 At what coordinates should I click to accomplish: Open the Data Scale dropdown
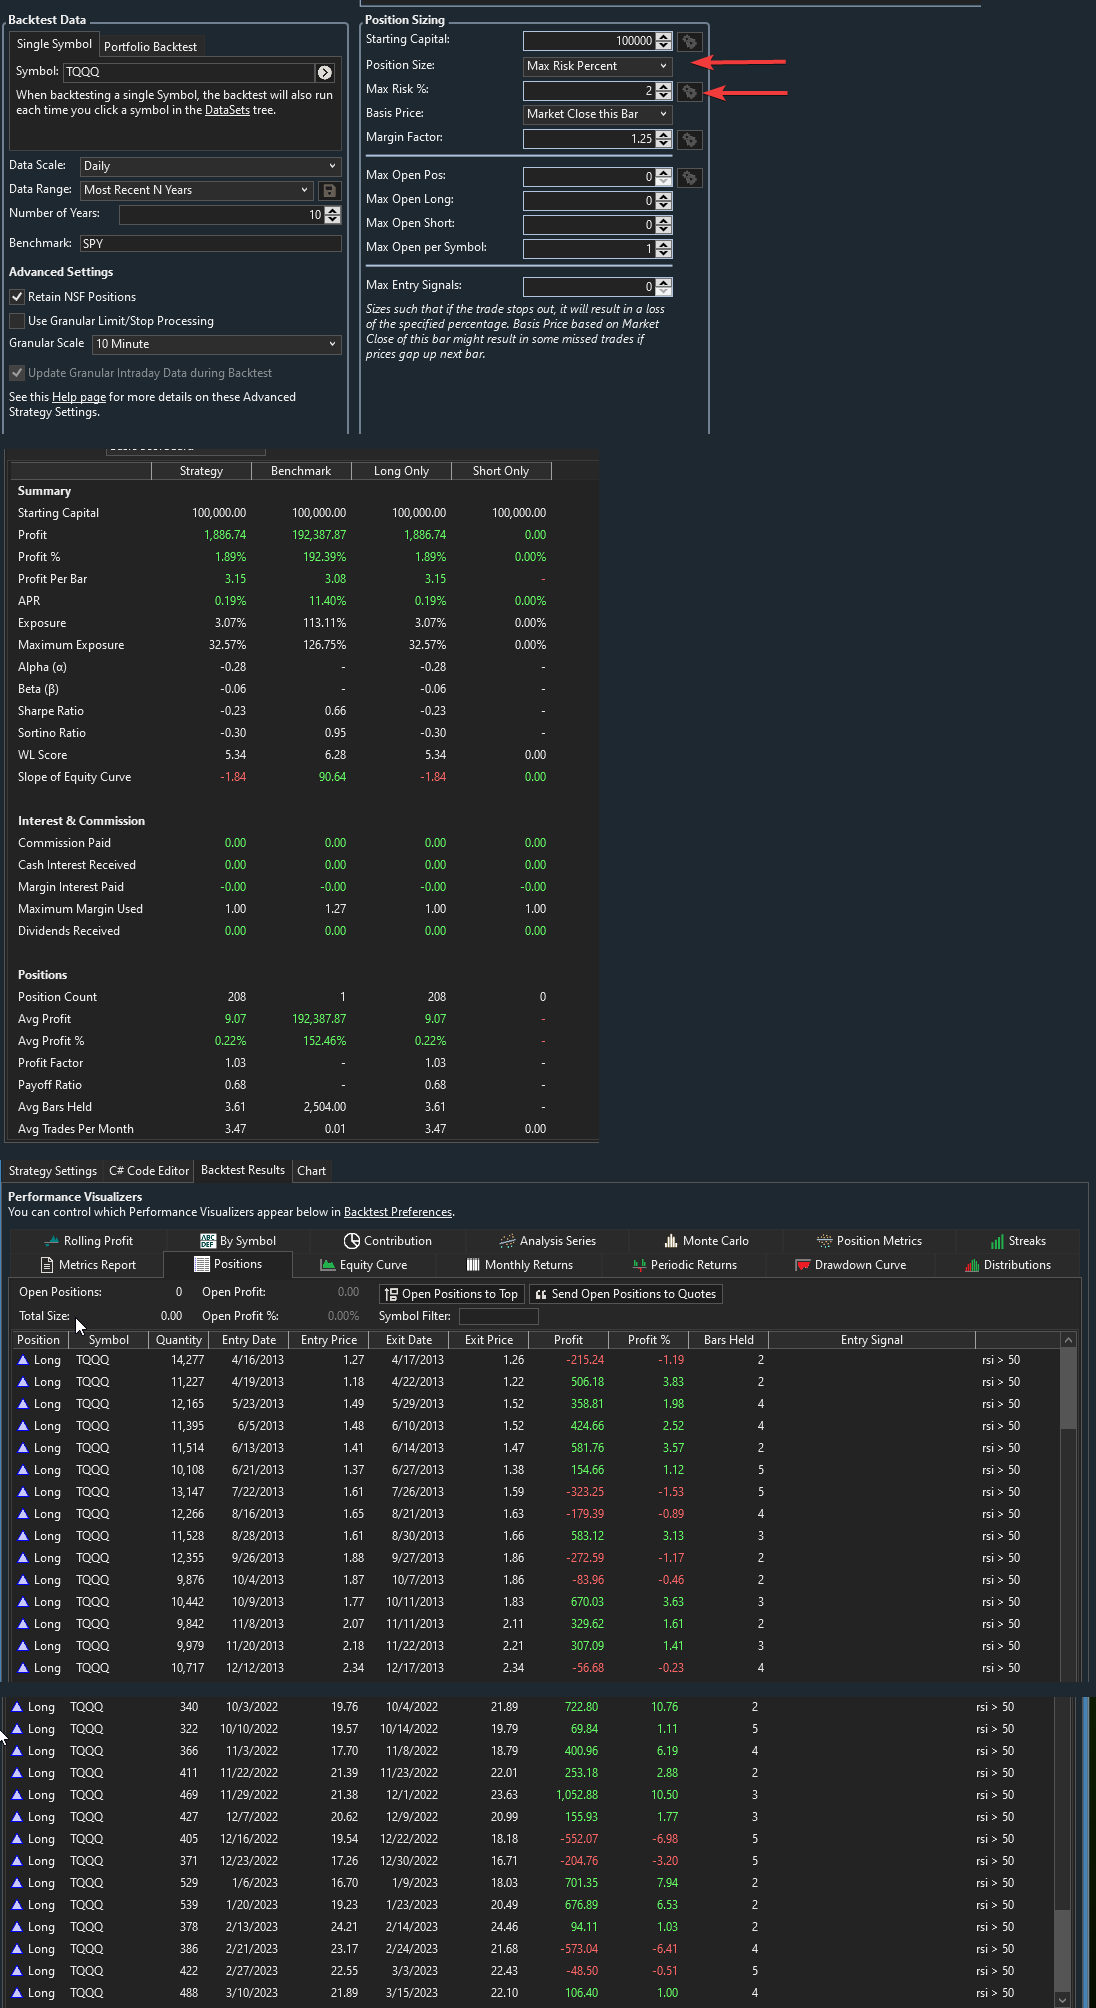(x=210, y=166)
